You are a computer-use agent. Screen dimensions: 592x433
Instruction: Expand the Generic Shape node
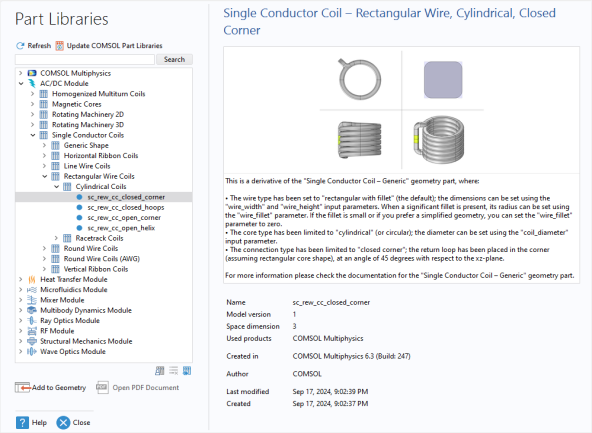coord(45,145)
